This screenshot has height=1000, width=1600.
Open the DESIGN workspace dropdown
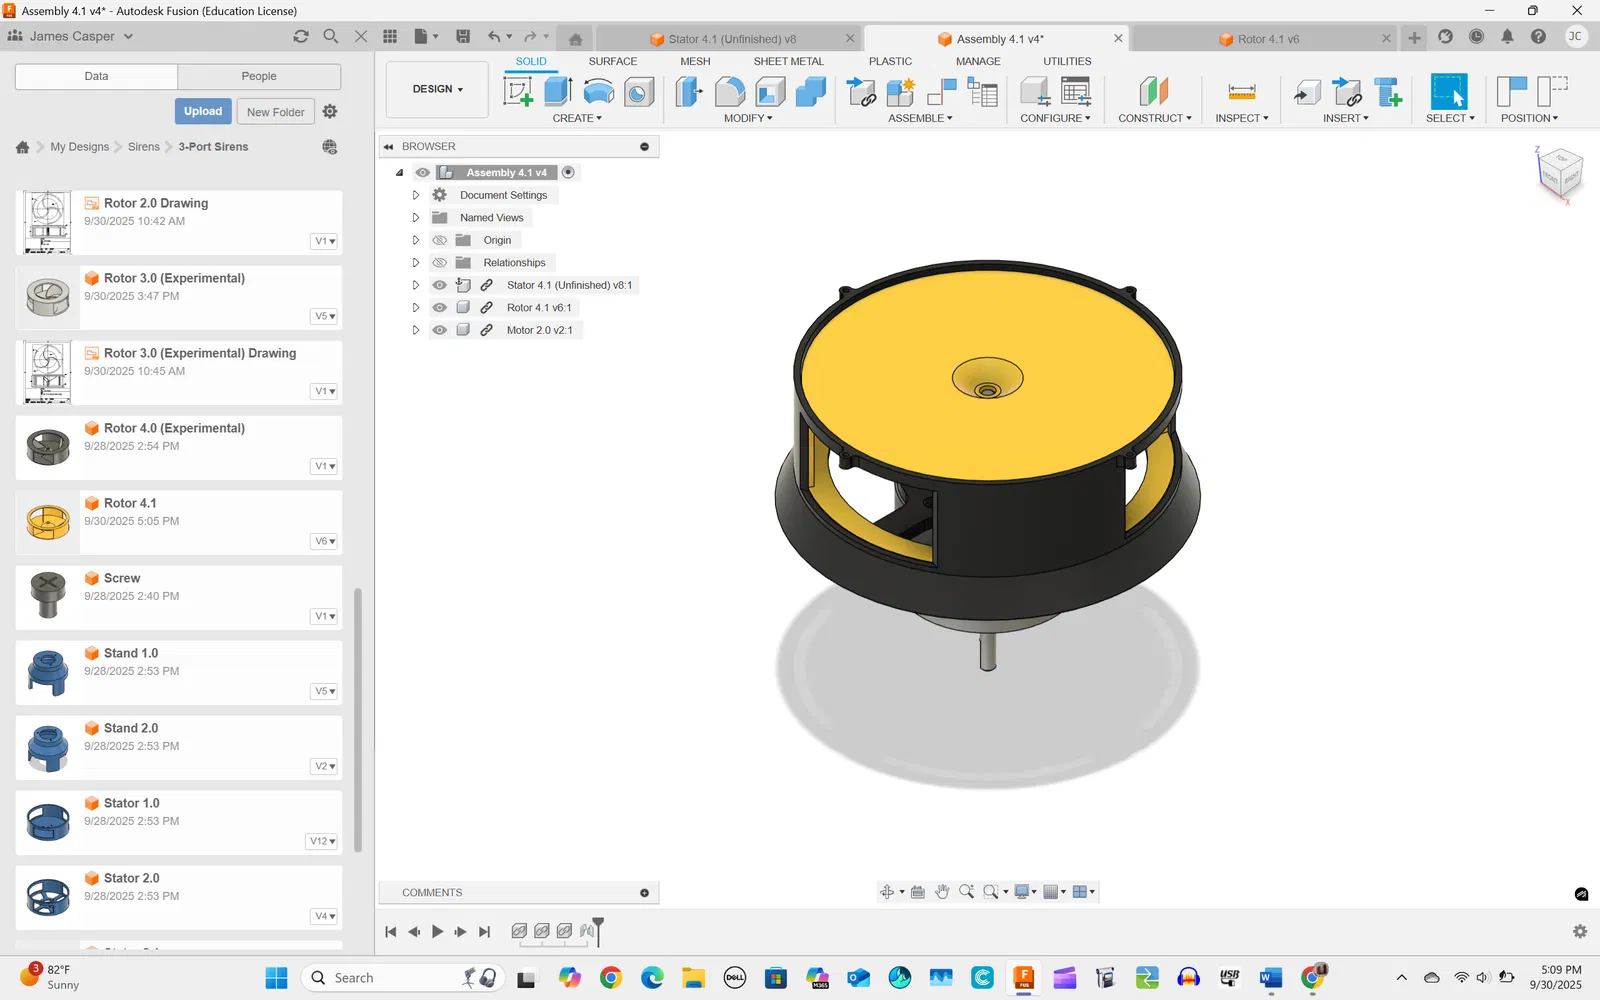(437, 89)
